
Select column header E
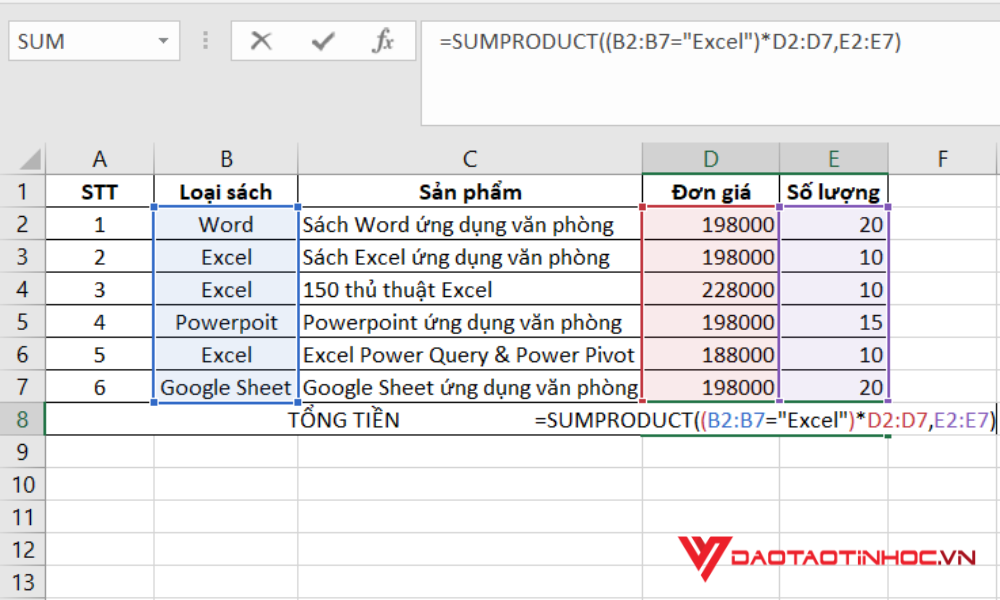pos(834,158)
